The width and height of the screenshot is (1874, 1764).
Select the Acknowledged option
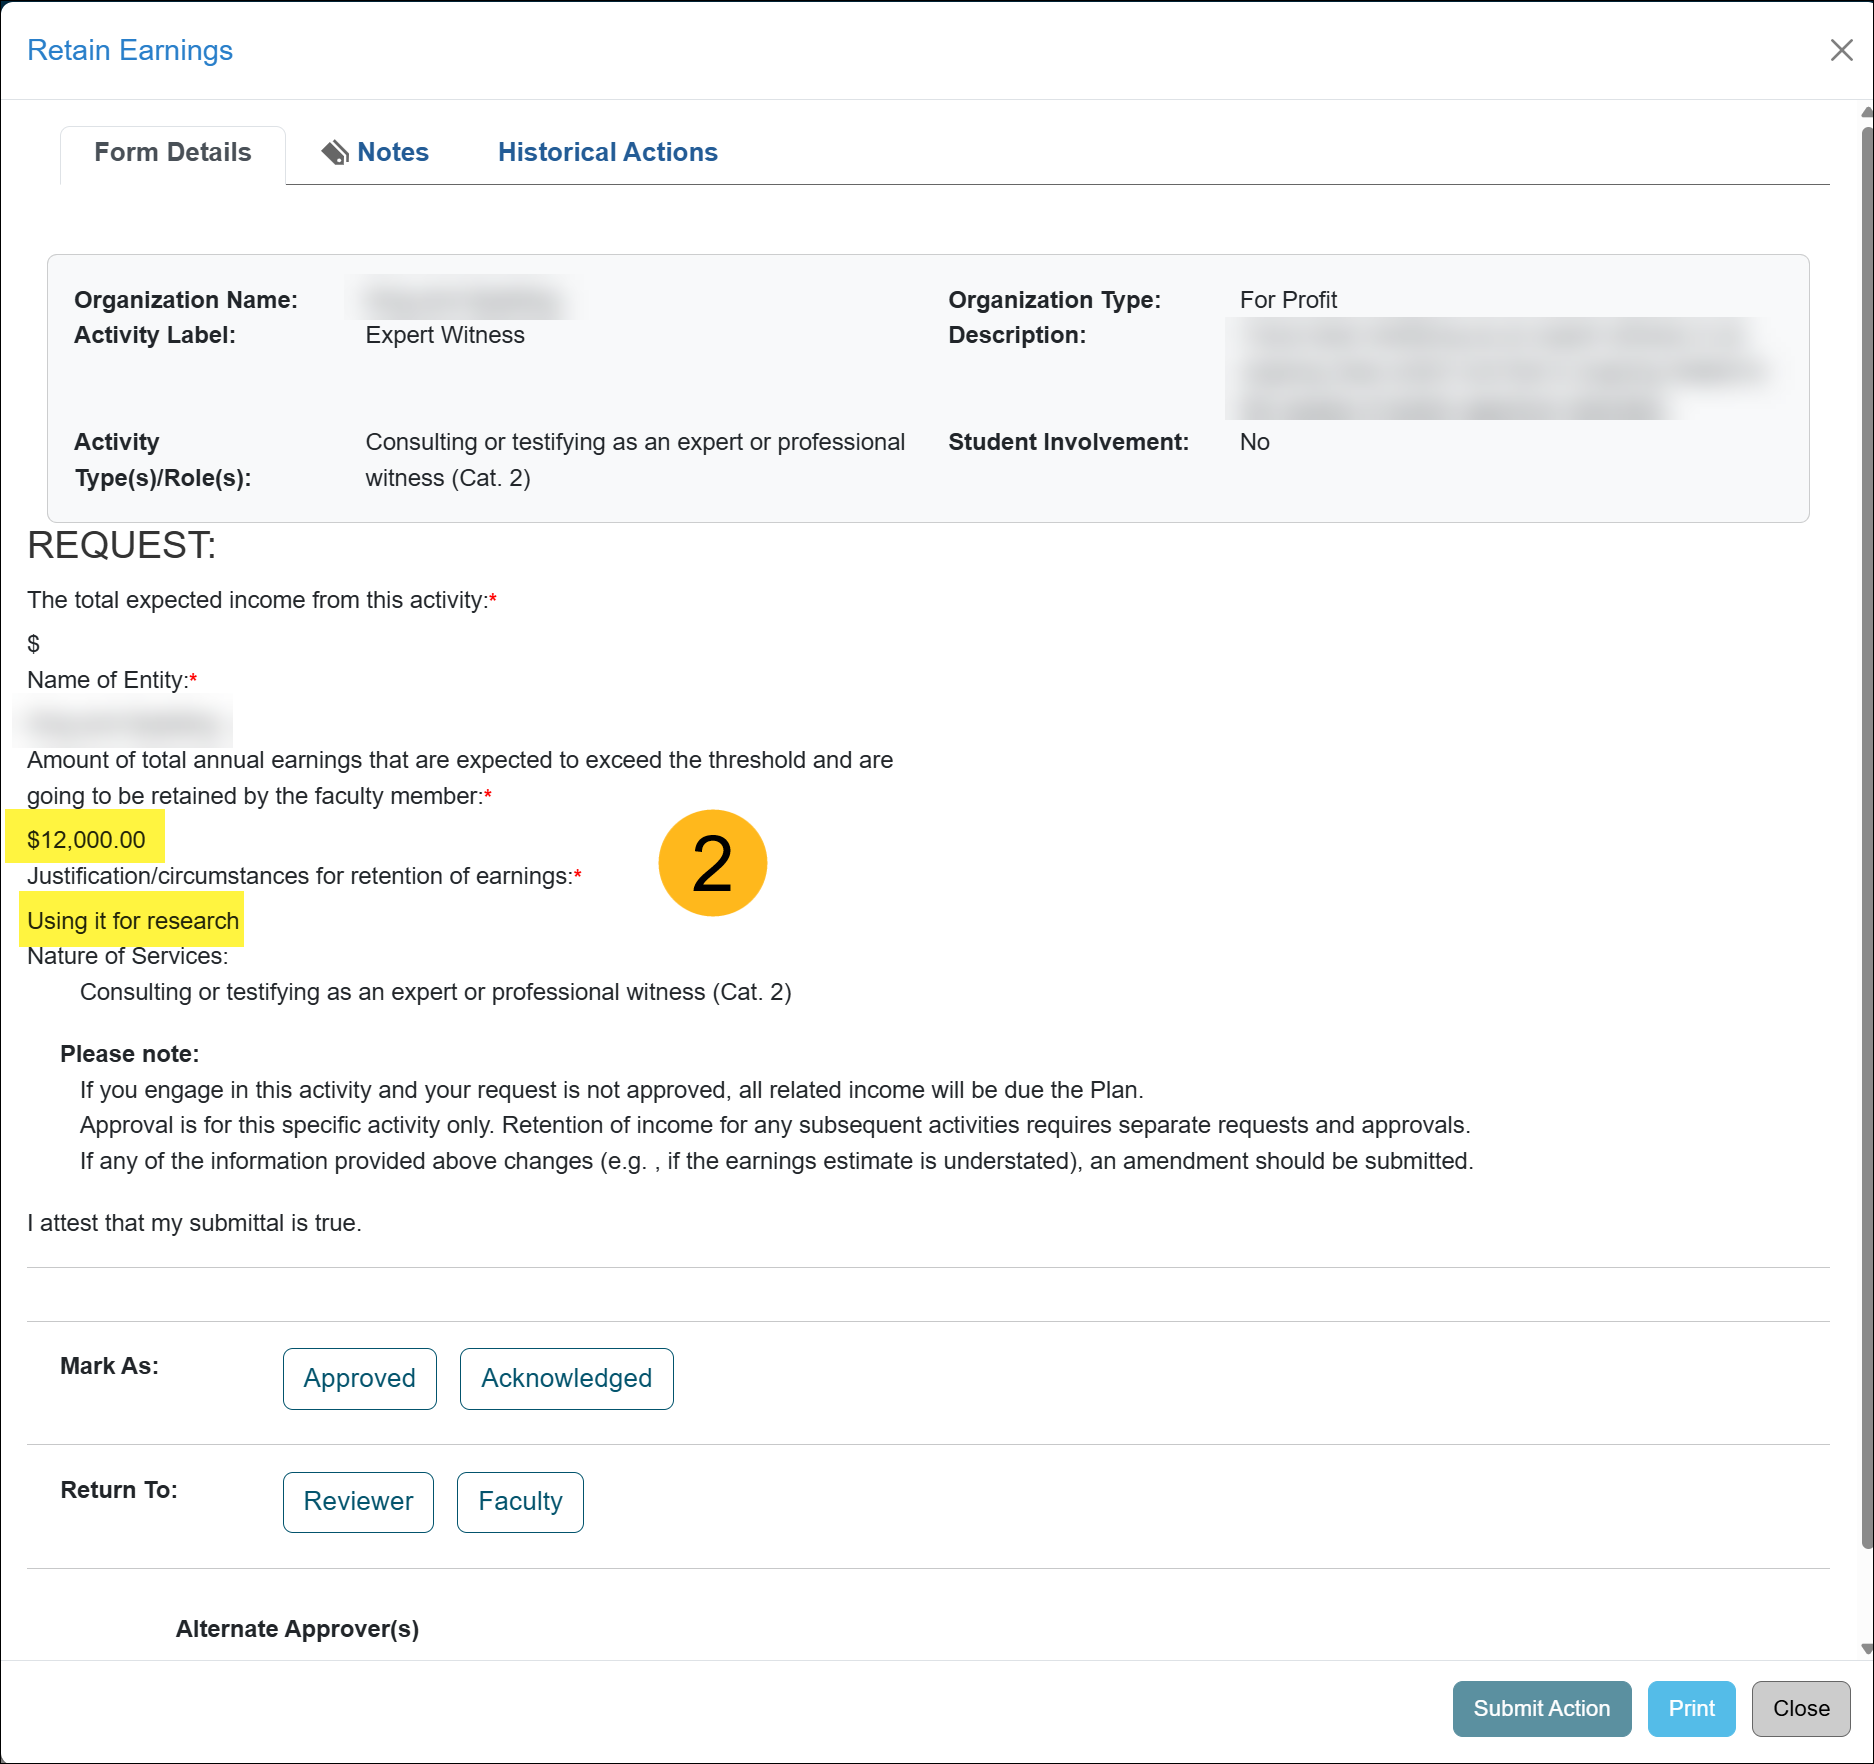tap(566, 1378)
